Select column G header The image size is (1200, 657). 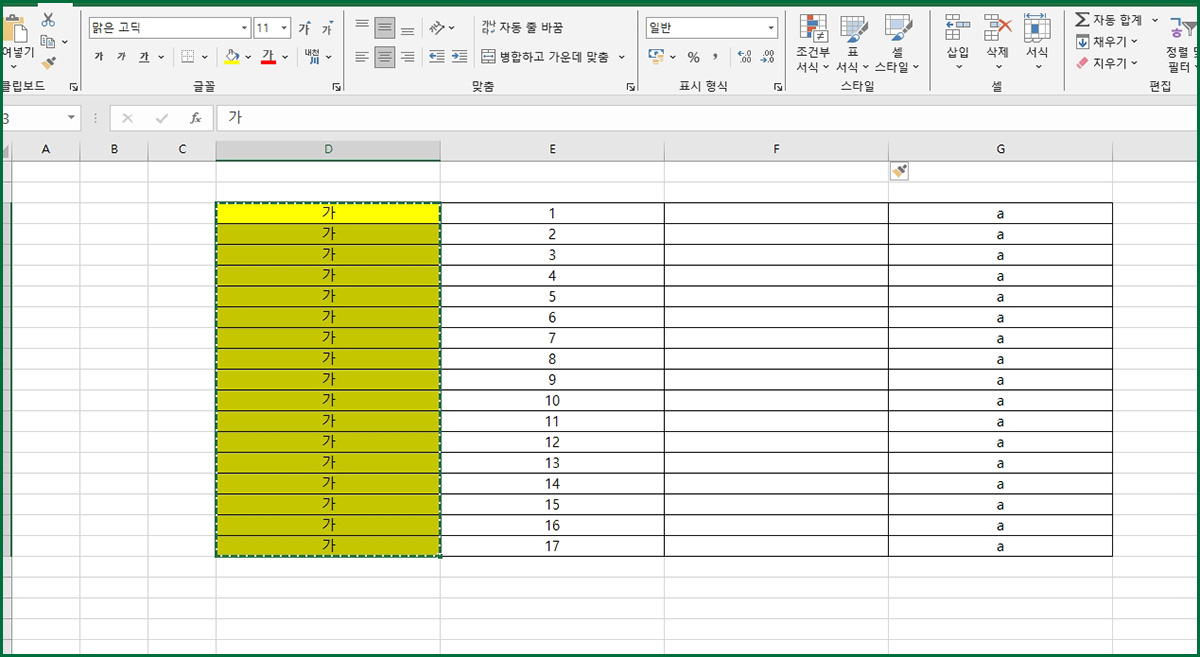[x=1000, y=150]
